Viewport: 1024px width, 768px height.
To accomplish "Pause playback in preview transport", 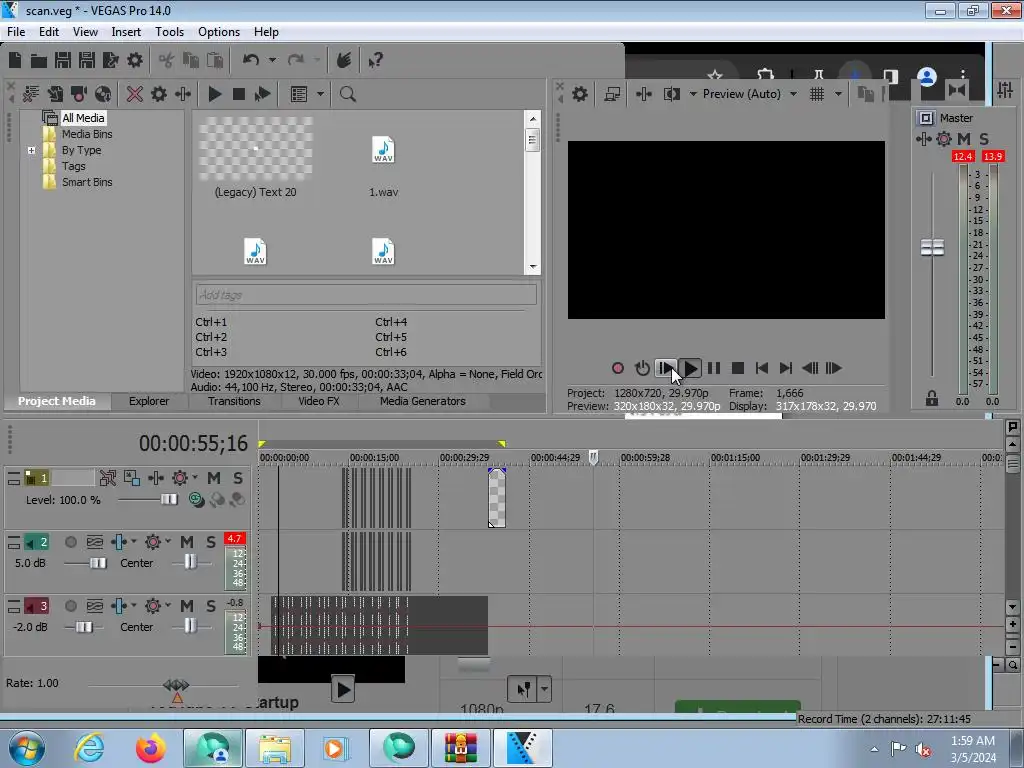I will (x=714, y=368).
